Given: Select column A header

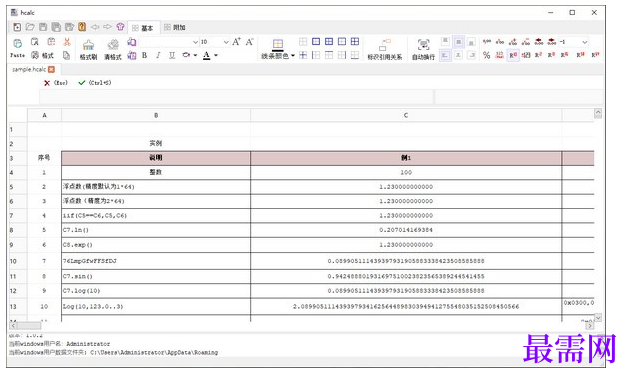Looking at the screenshot, I should 45,115.
